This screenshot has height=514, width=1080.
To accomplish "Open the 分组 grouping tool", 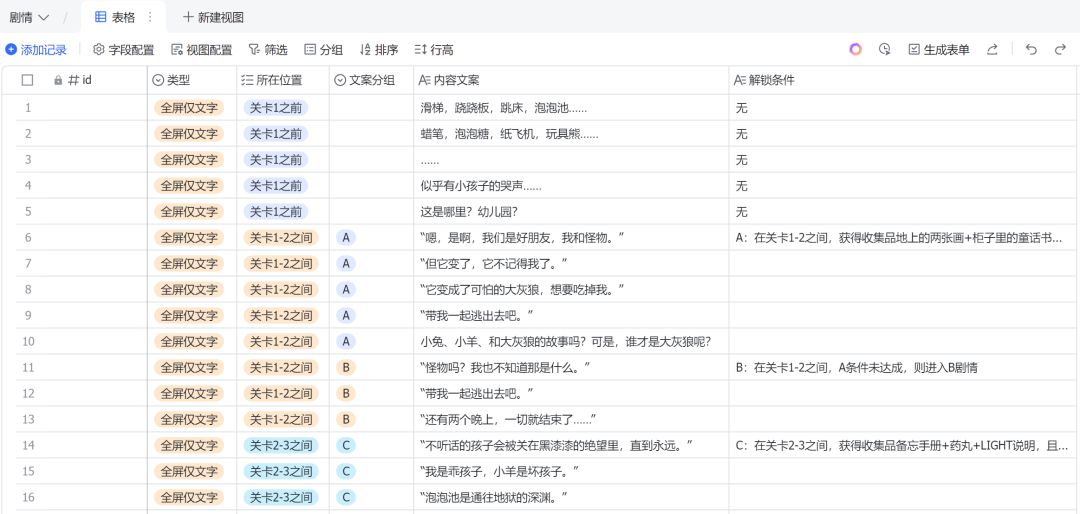I will 324,50.
